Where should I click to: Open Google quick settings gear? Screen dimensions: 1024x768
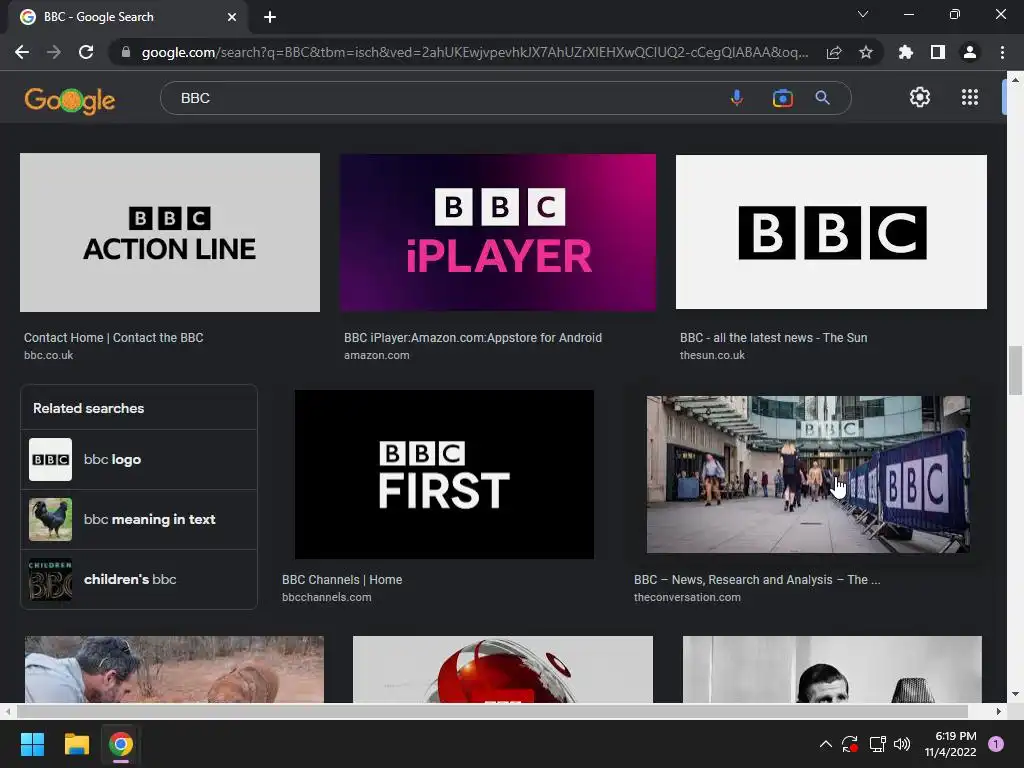point(920,97)
